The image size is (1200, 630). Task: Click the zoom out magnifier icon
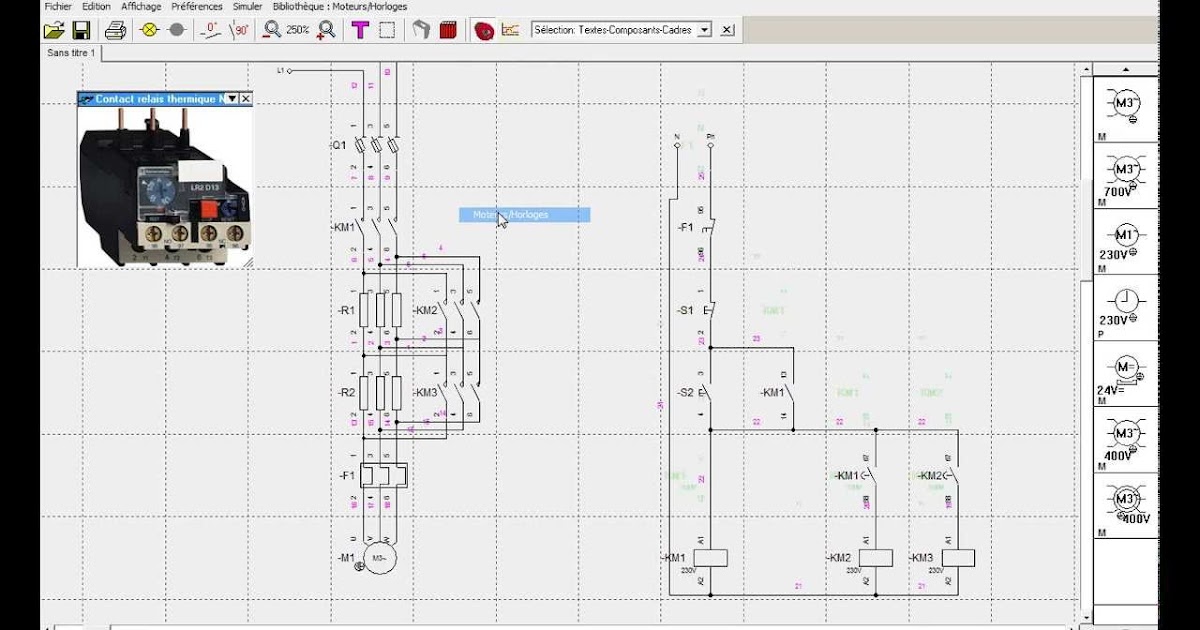pyautogui.click(x=272, y=30)
